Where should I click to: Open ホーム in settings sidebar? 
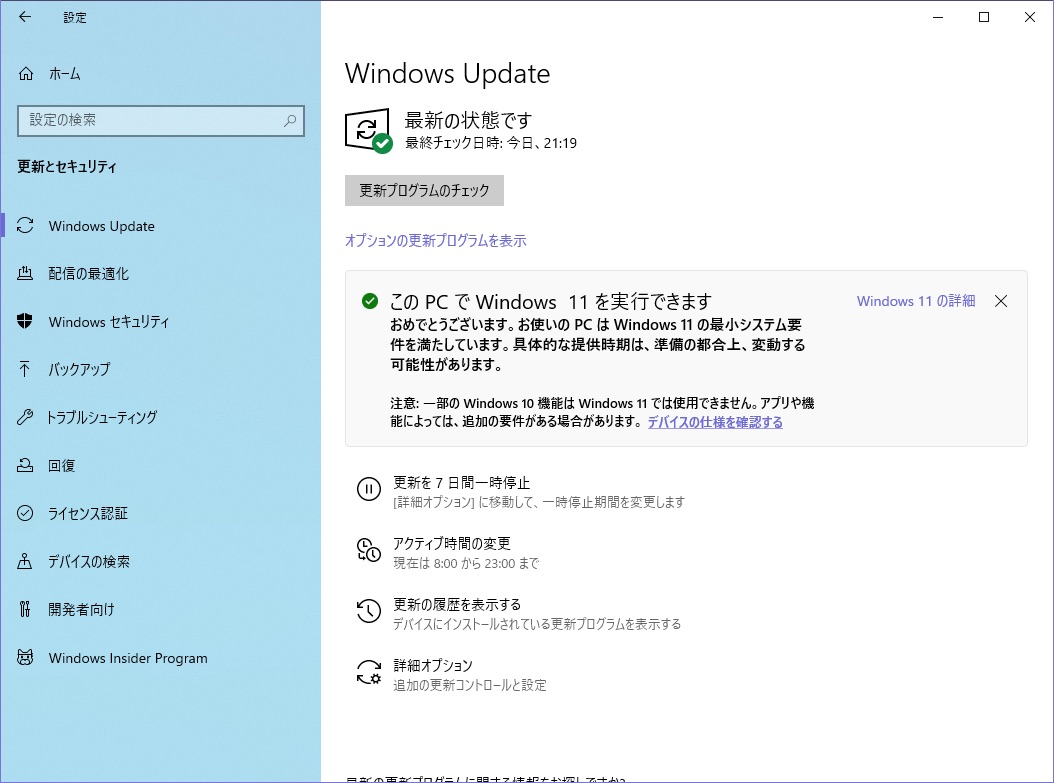[x=161, y=74]
